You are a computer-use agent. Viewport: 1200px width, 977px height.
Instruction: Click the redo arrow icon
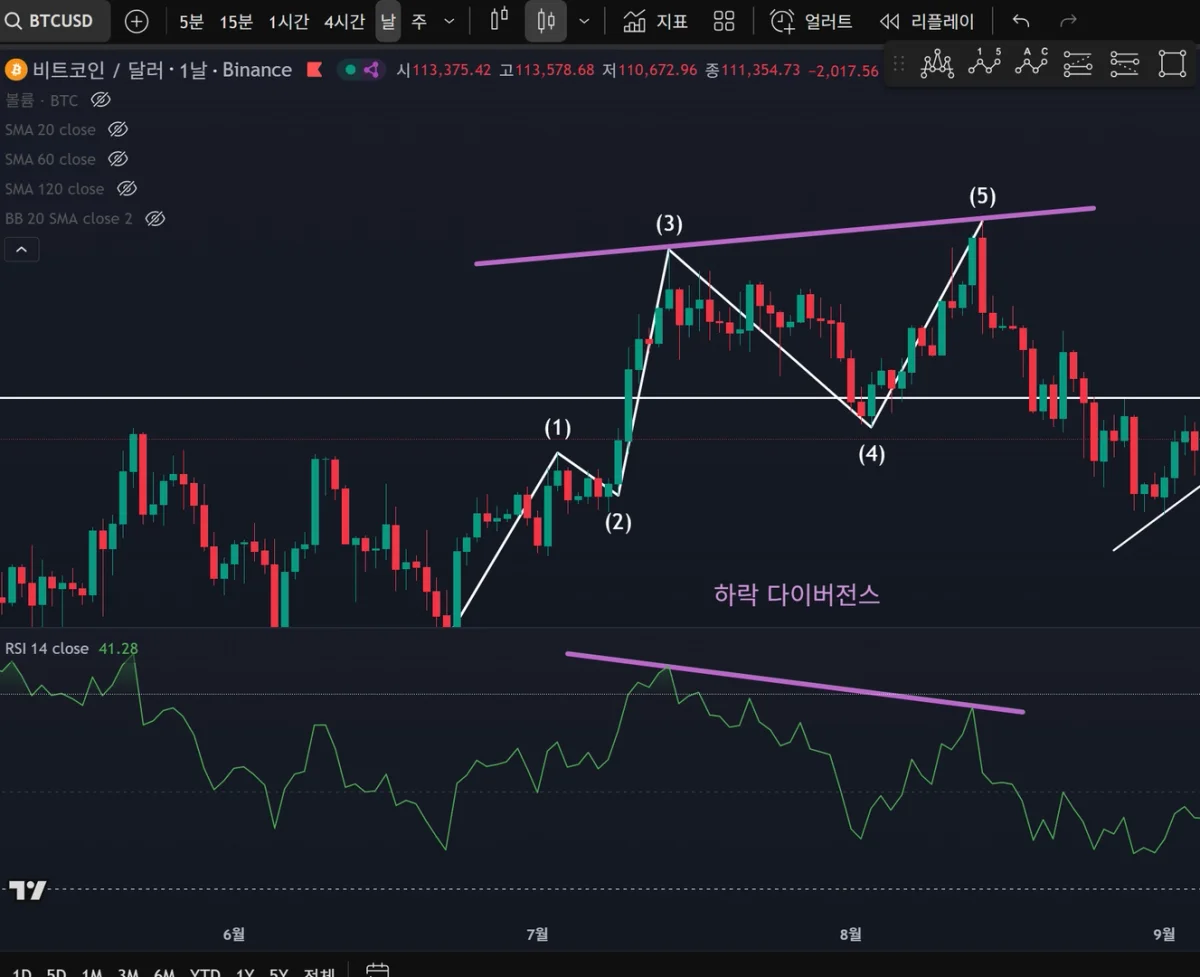pyautogui.click(x=1068, y=21)
